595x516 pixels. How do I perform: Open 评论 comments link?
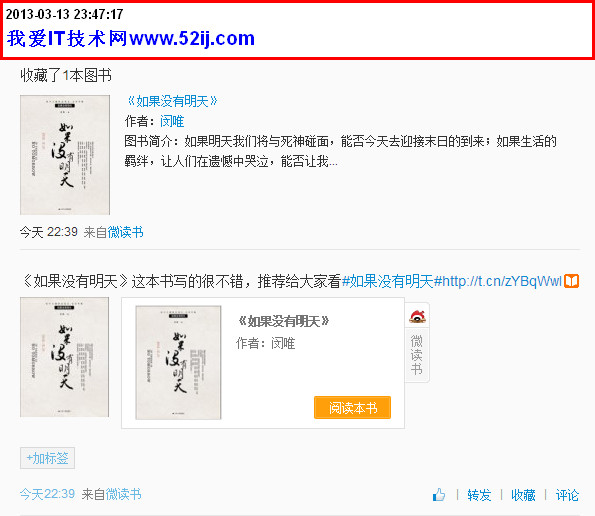(x=567, y=495)
